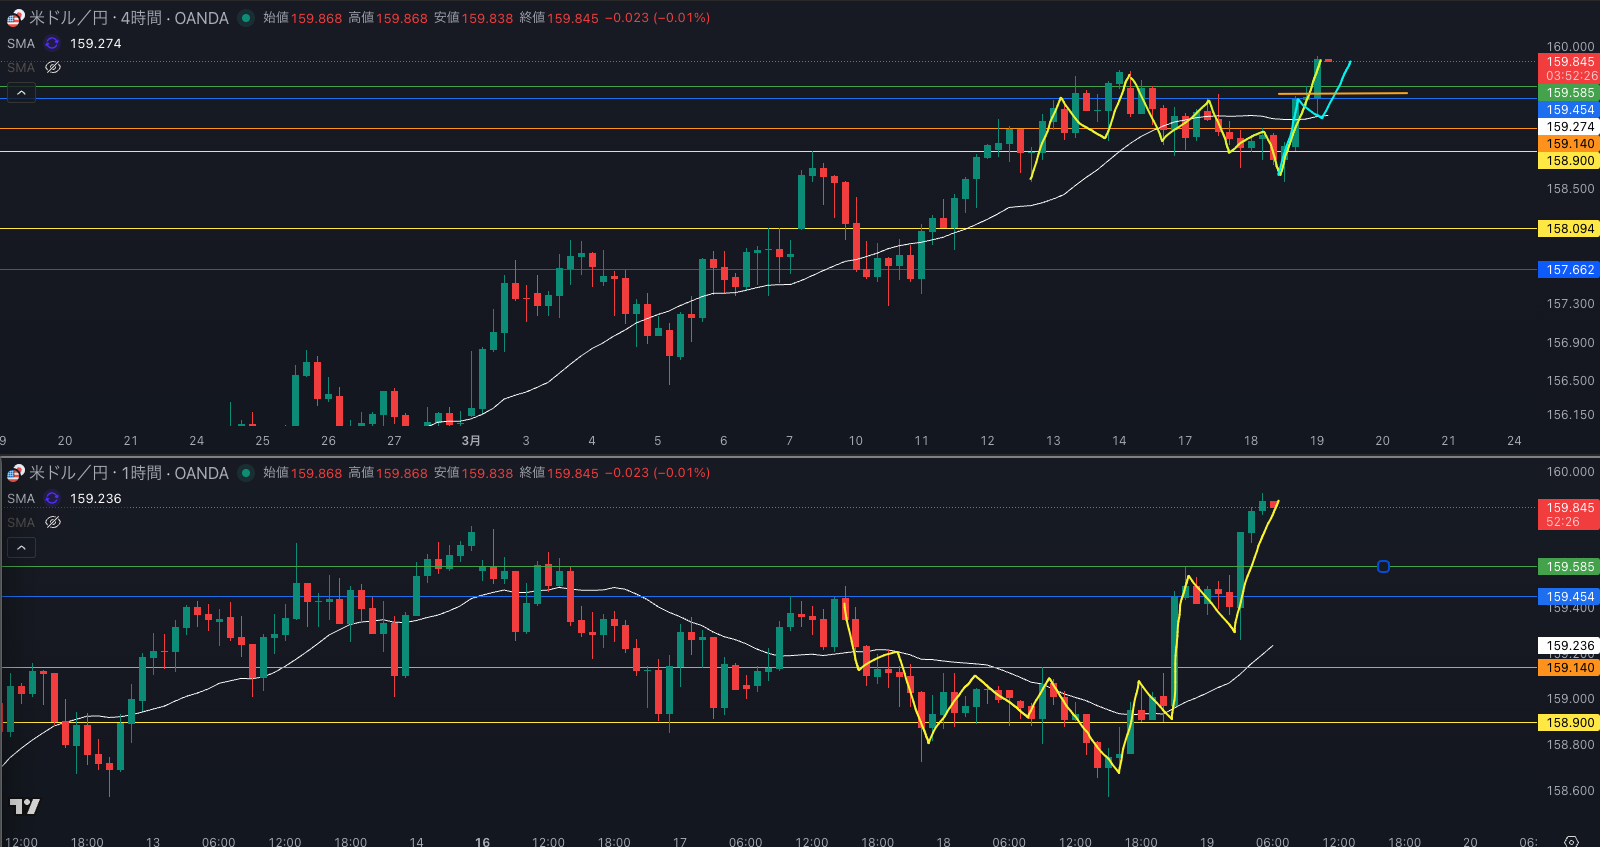1600x847 pixels.
Task: Click the purple SMA refresh icon on the 4-hour chart
Action: click(52, 43)
